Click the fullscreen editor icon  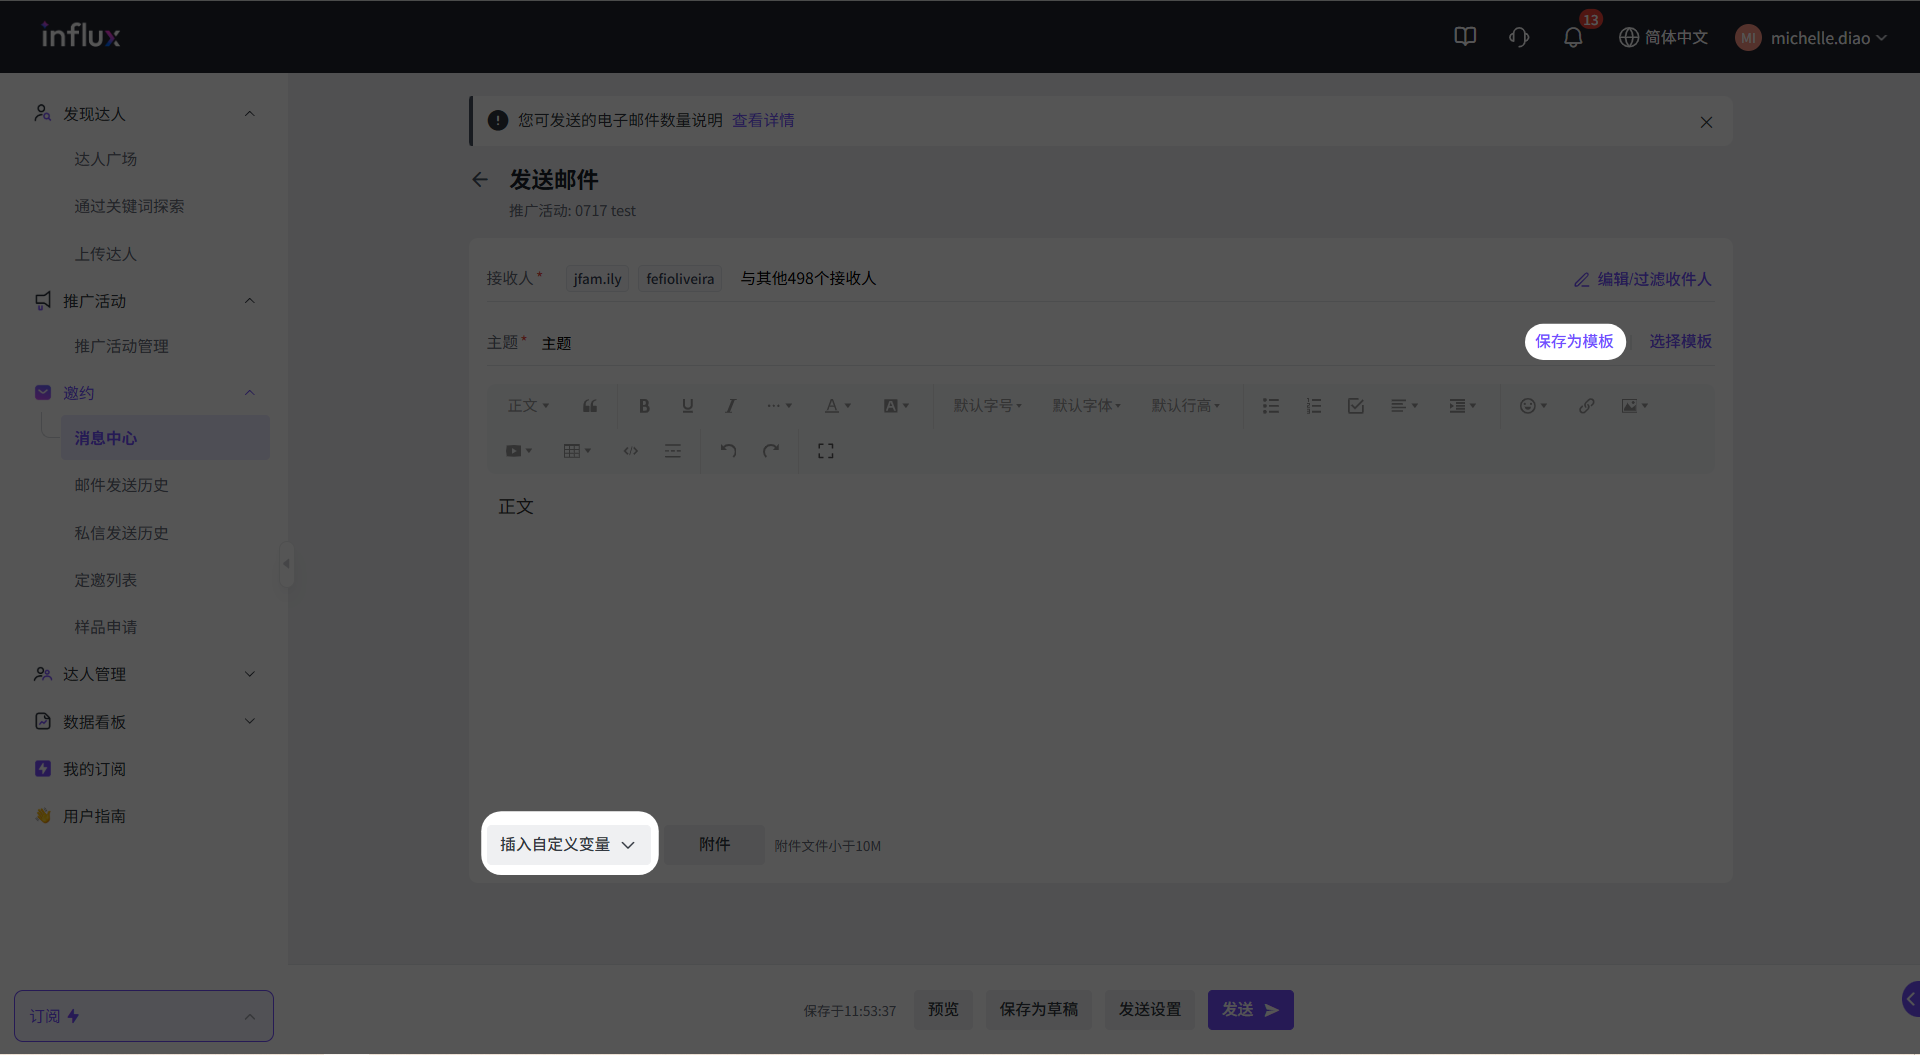pos(825,451)
